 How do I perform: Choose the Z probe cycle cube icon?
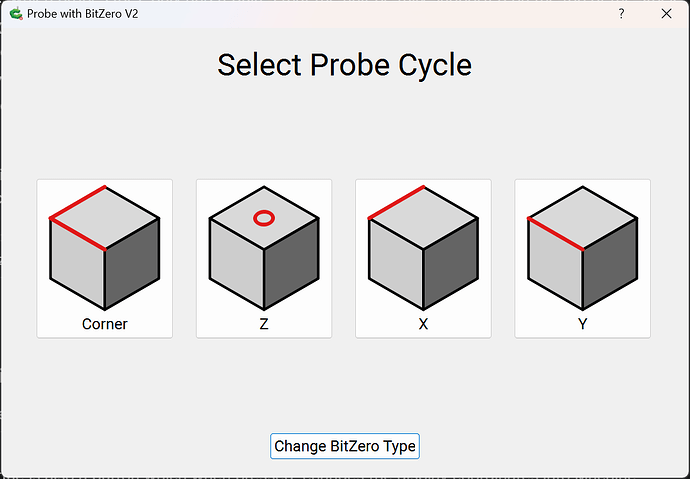click(264, 250)
